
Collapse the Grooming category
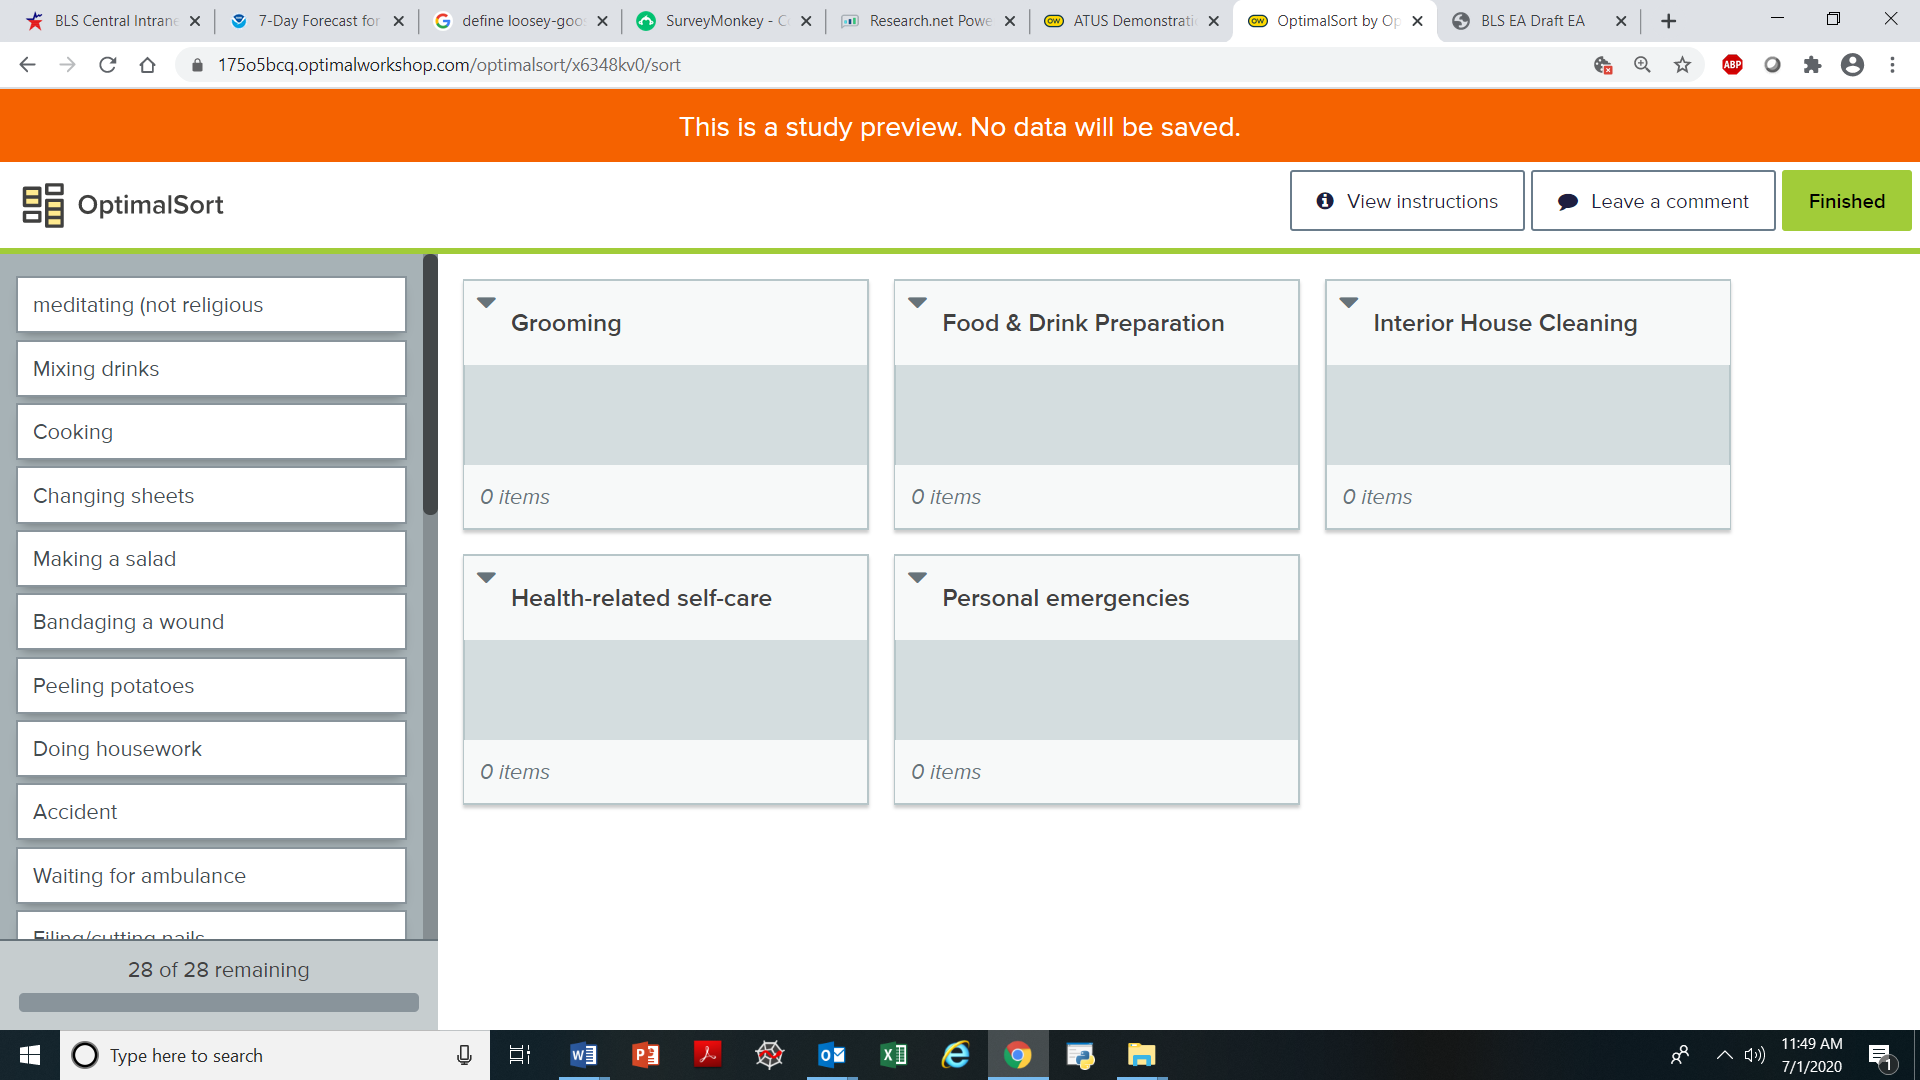tap(487, 302)
